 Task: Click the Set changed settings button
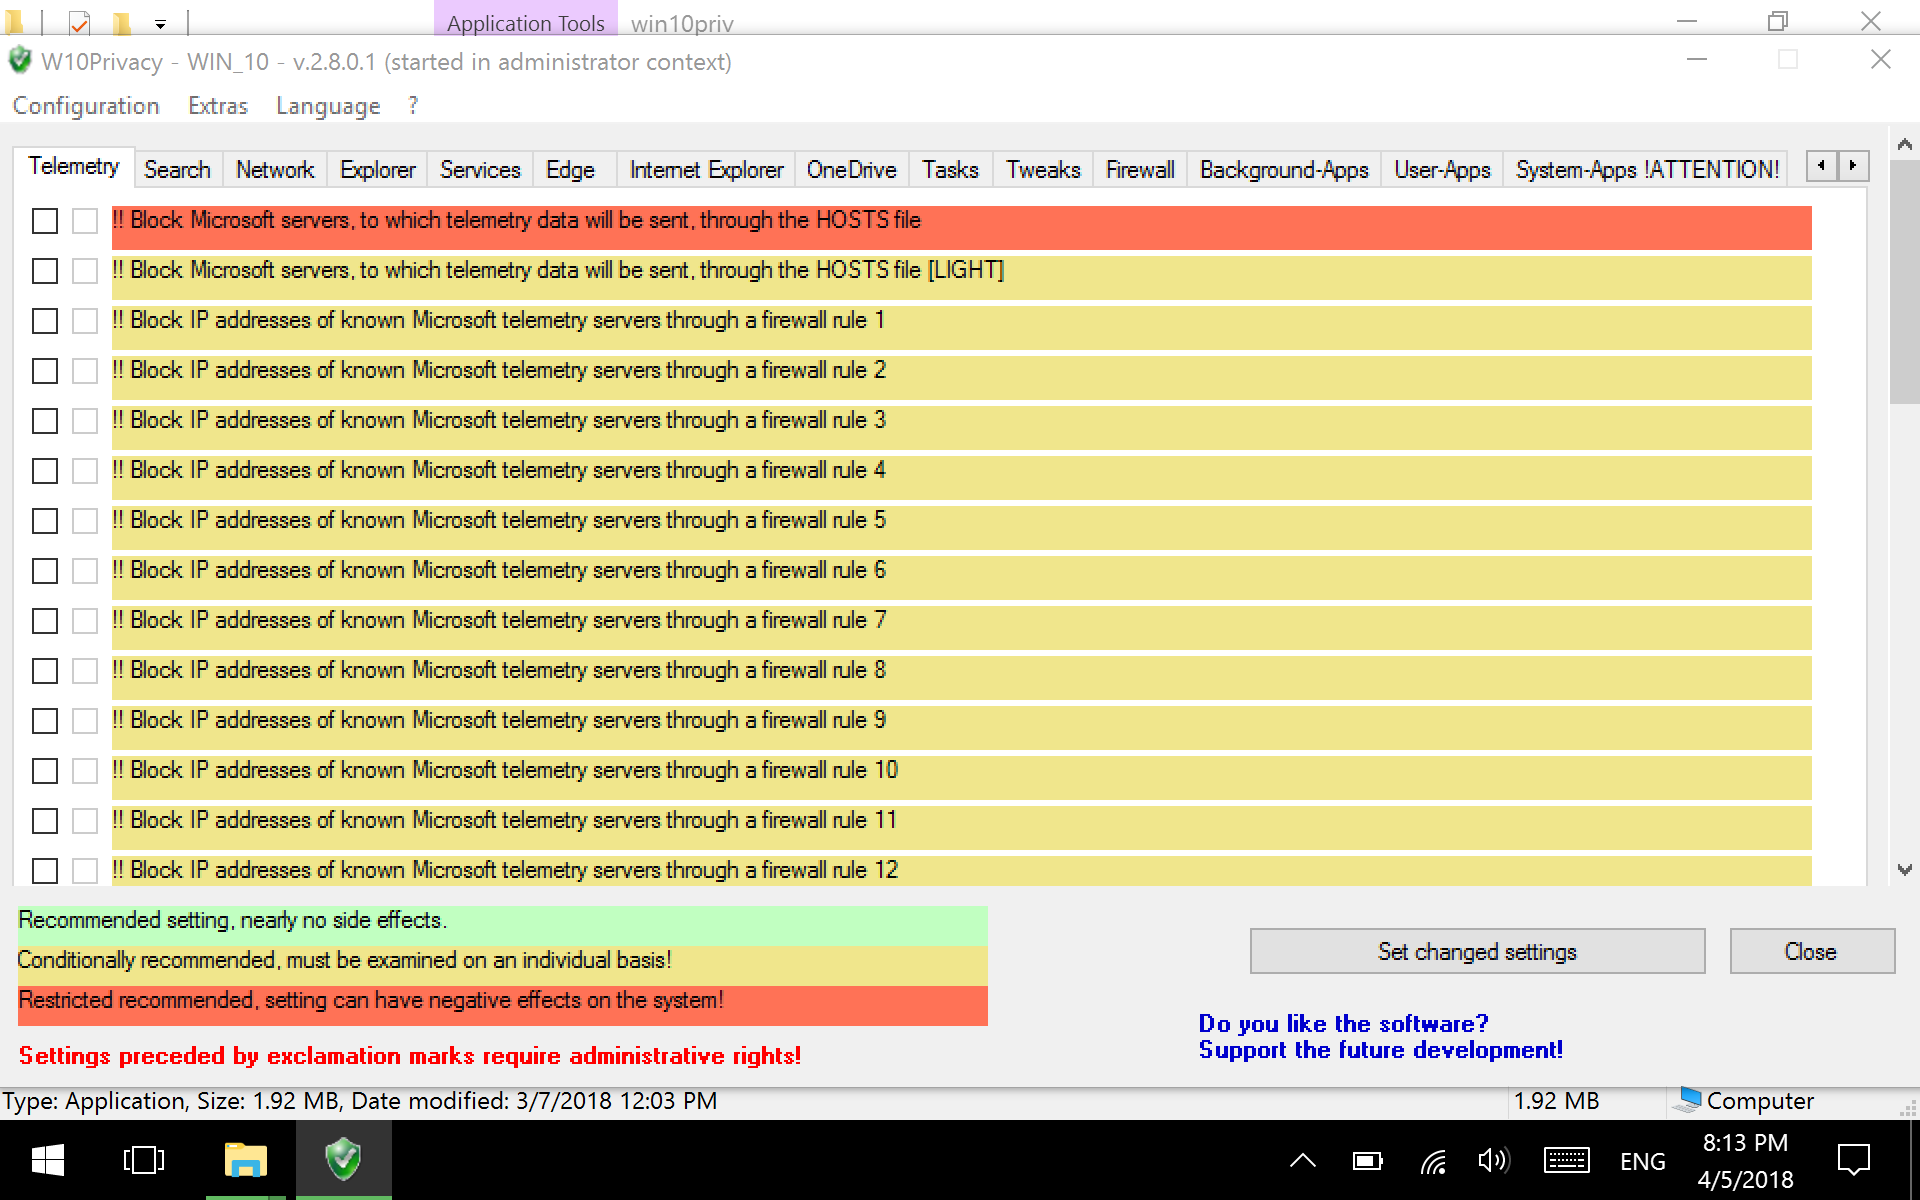[1477, 951]
